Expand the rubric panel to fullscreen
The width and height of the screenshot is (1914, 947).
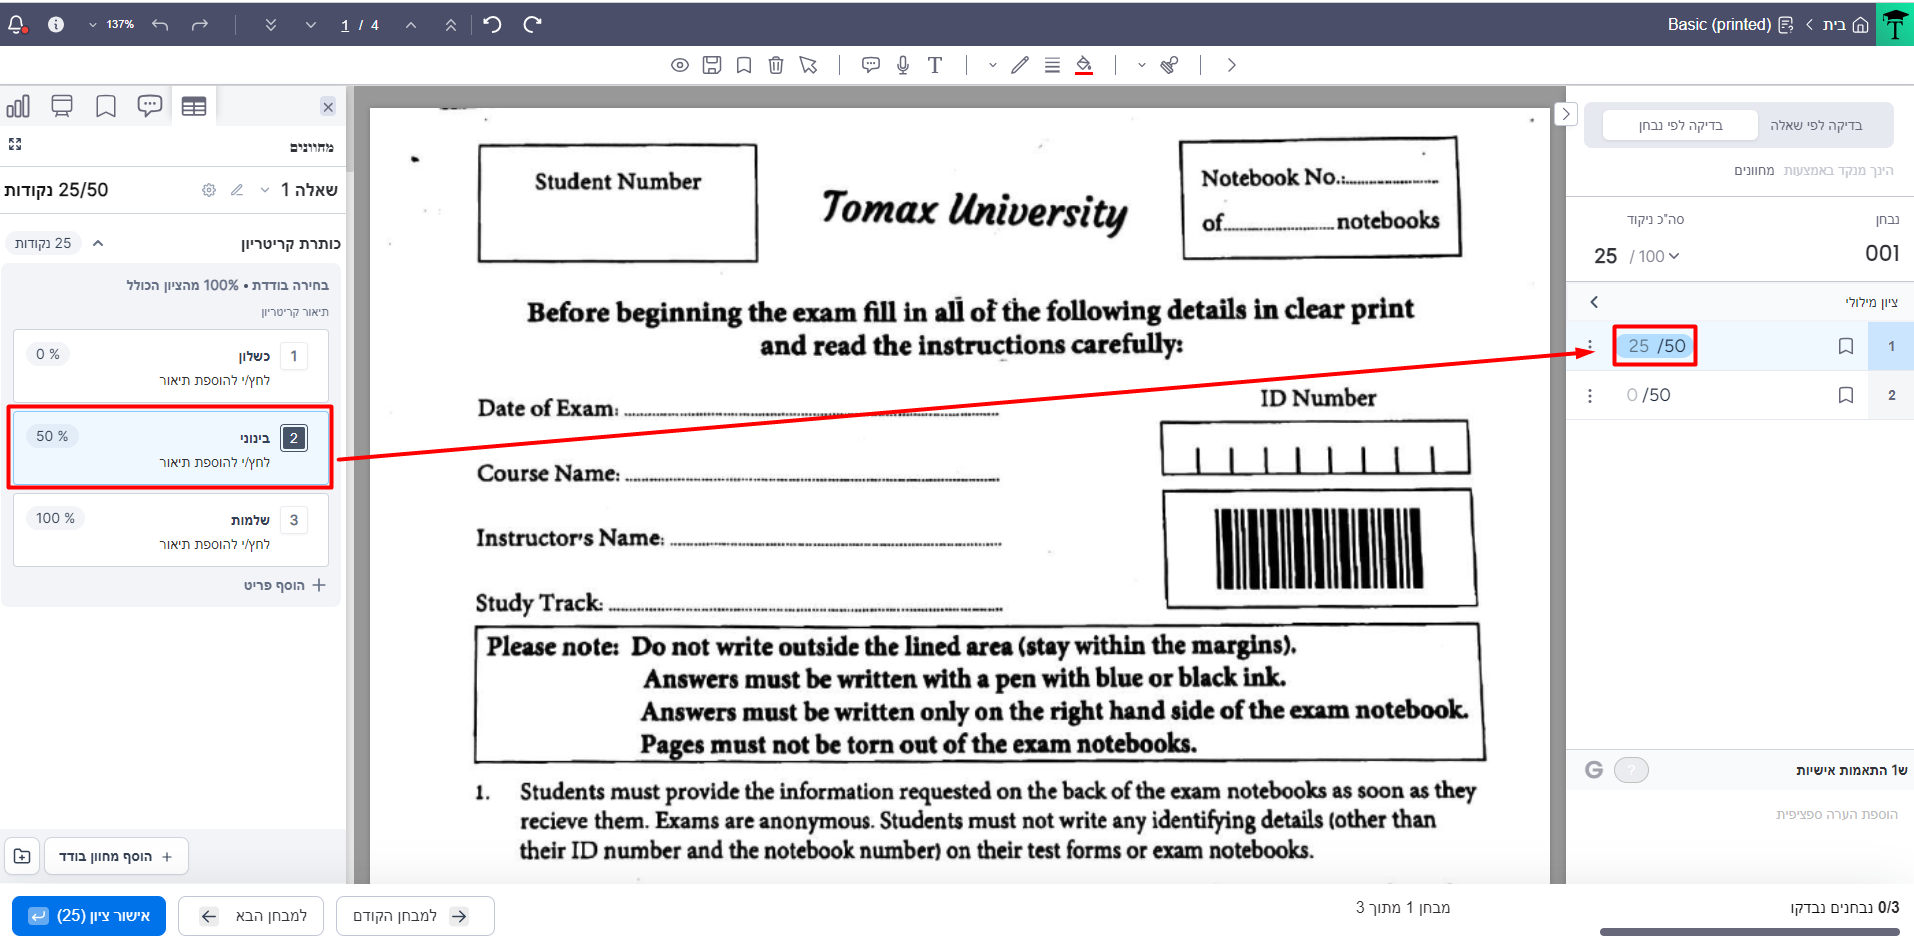click(15, 145)
